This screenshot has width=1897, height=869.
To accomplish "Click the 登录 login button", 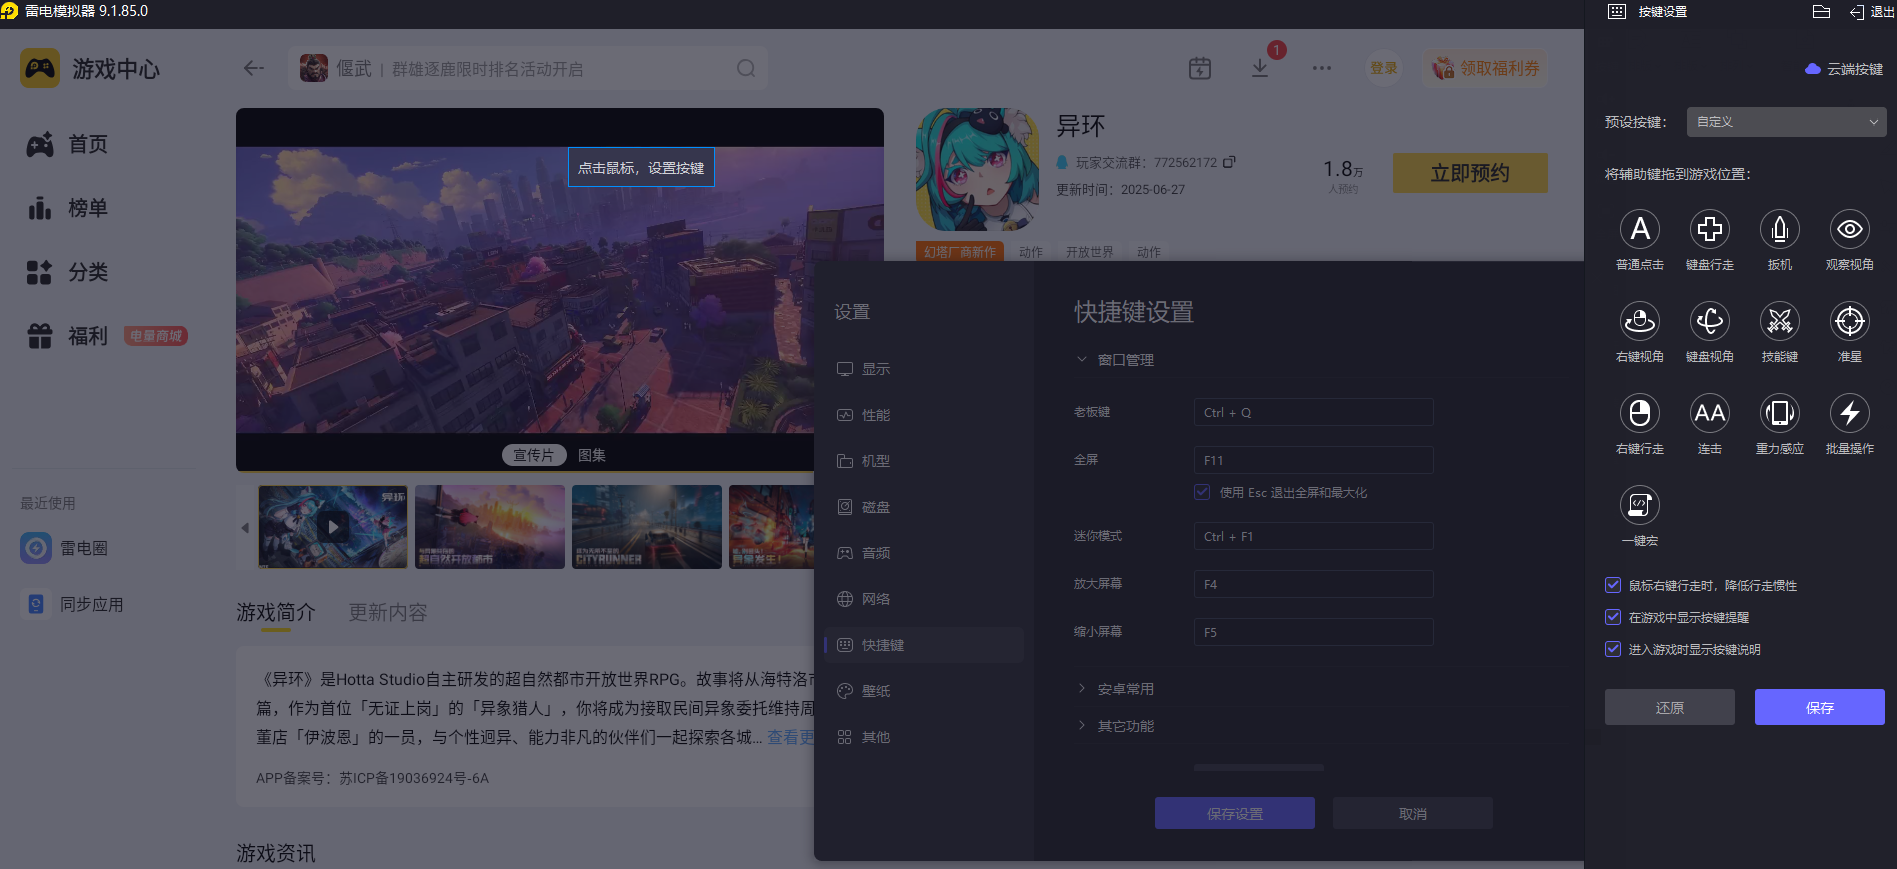I will (1384, 68).
